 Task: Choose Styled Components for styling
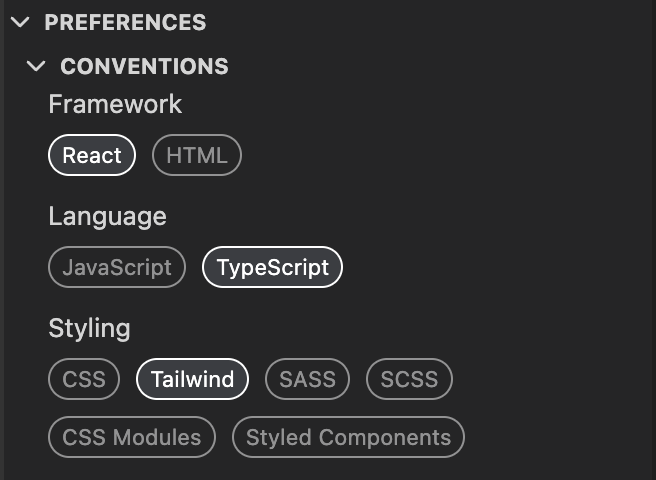[348, 437]
